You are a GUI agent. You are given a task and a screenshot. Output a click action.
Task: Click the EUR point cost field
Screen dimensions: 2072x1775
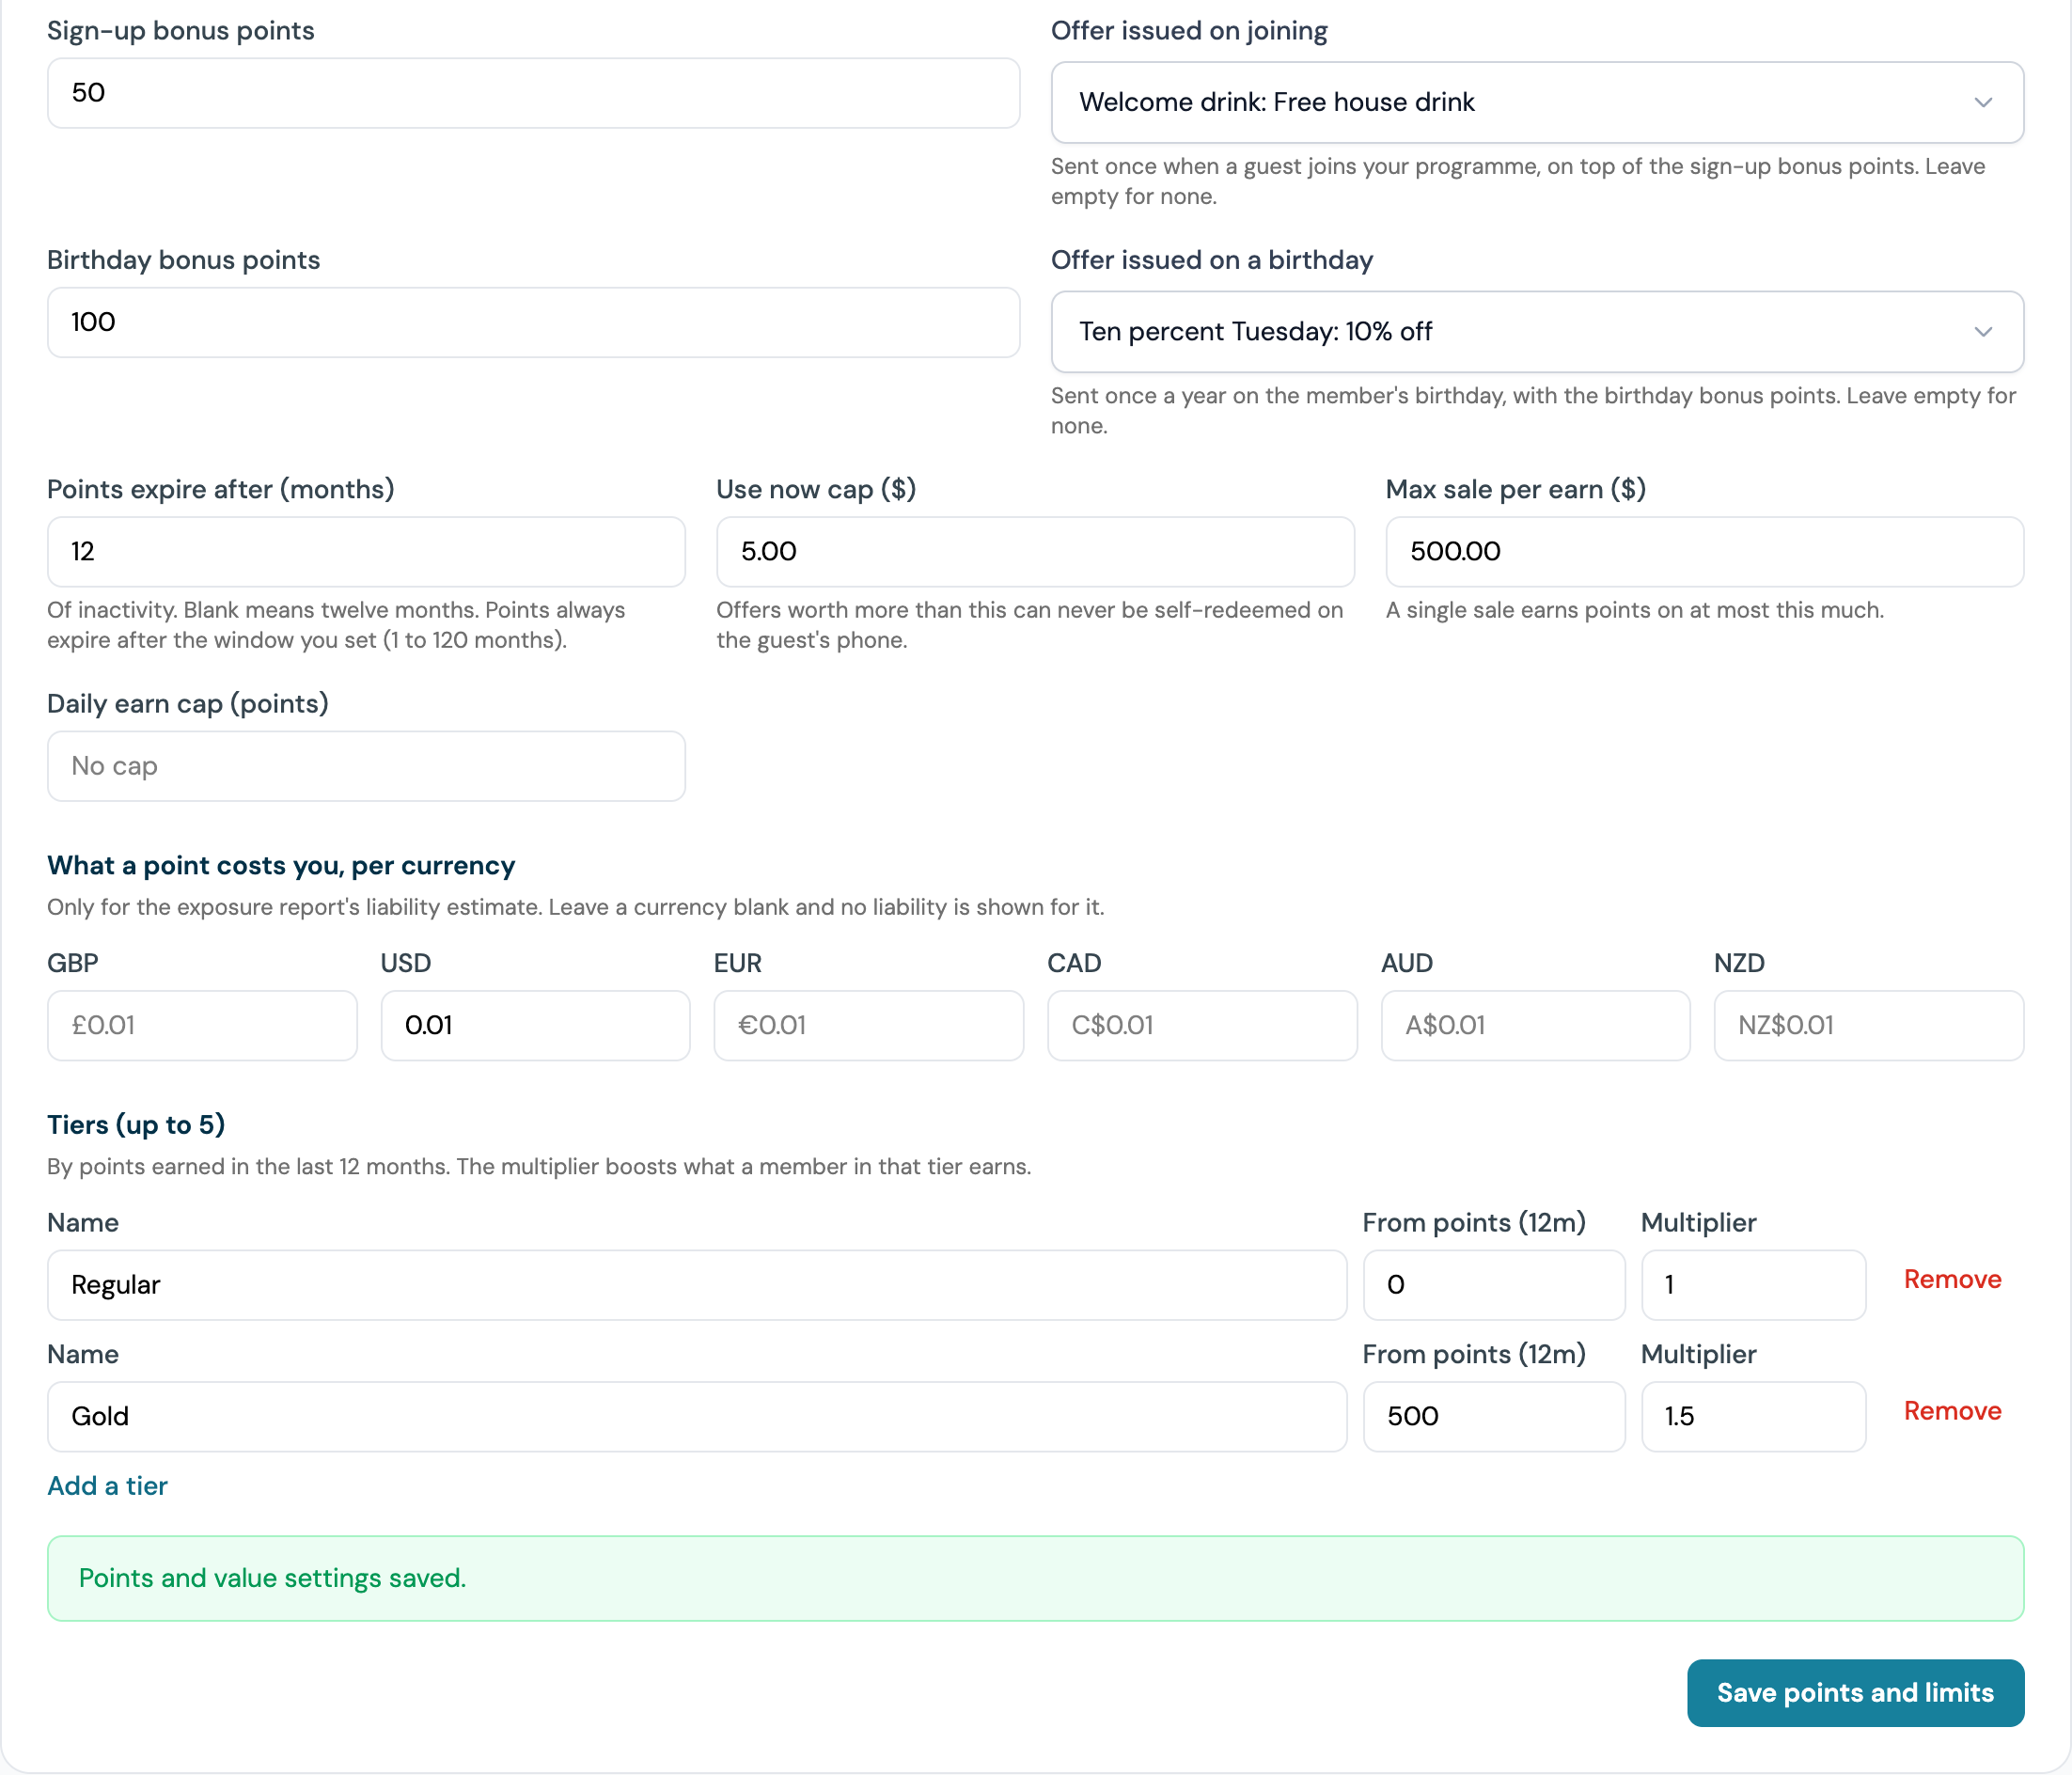868,1025
